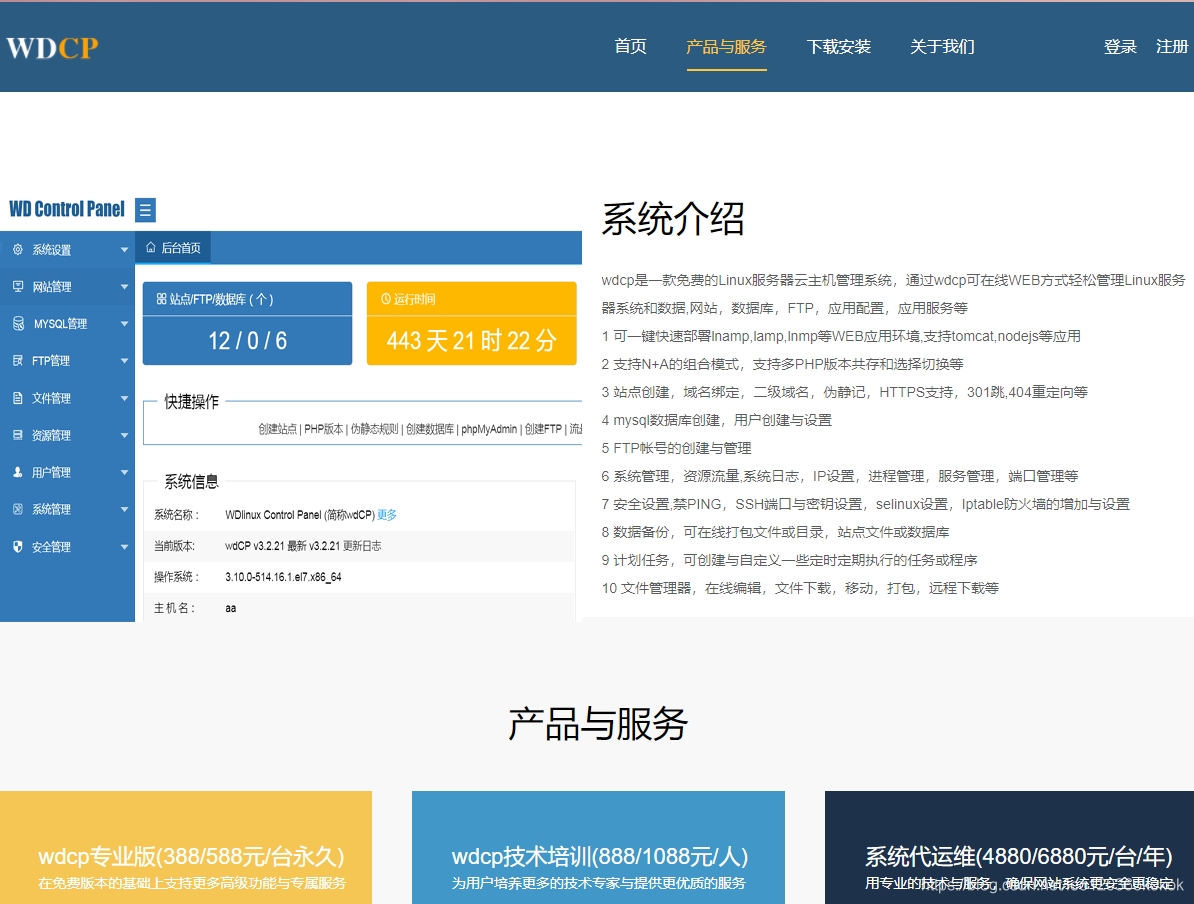Expand the 网站管理 dropdown arrow
Screen dimensions: 1194x904
(124, 287)
